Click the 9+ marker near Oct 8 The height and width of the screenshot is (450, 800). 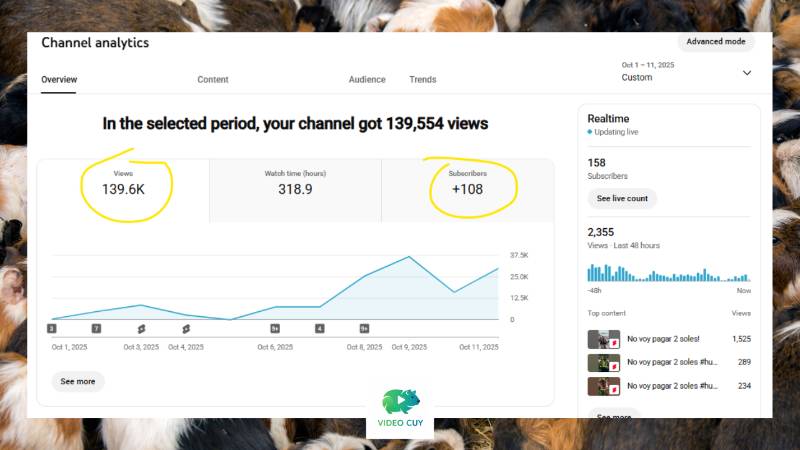pos(364,328)
